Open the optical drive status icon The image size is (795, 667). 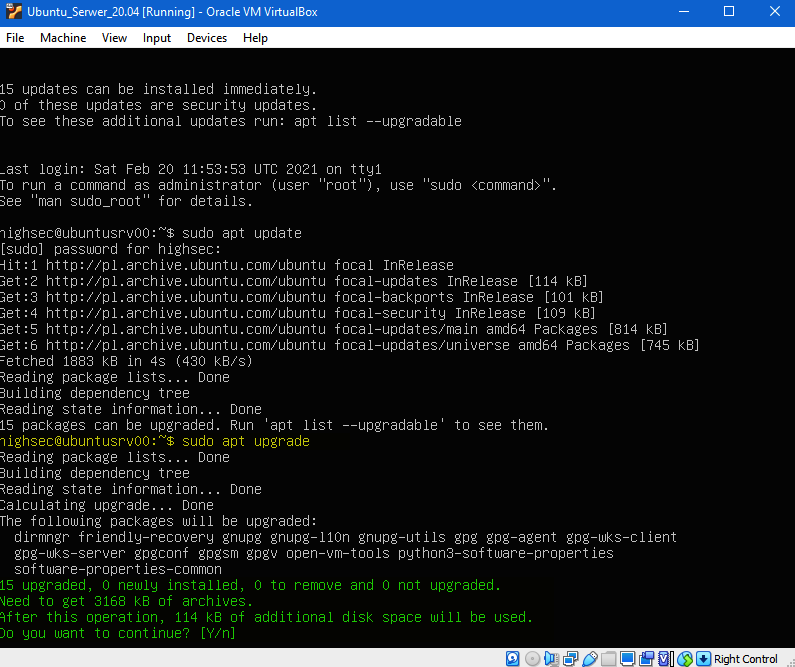pos(532,658)
